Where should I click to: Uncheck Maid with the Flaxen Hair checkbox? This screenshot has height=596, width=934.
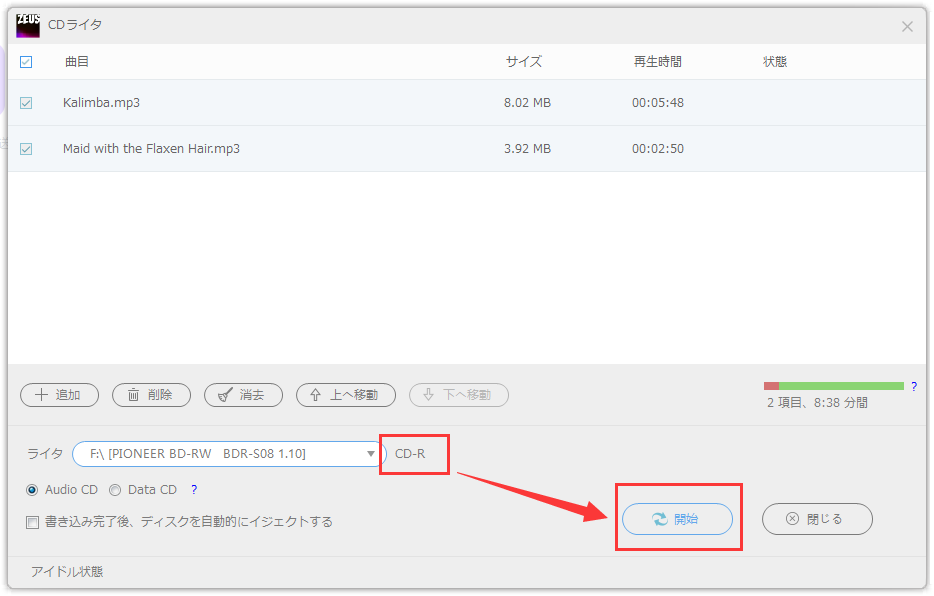(26, 149)
